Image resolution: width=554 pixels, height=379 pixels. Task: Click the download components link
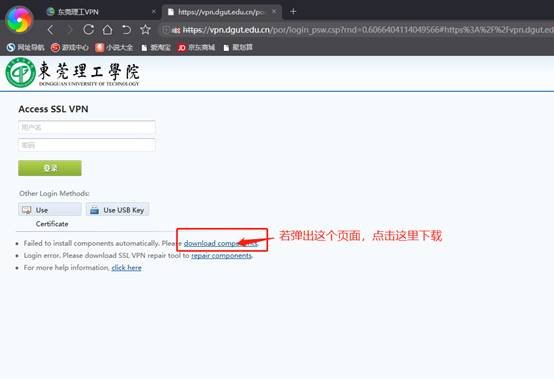[x=221, y=243]
